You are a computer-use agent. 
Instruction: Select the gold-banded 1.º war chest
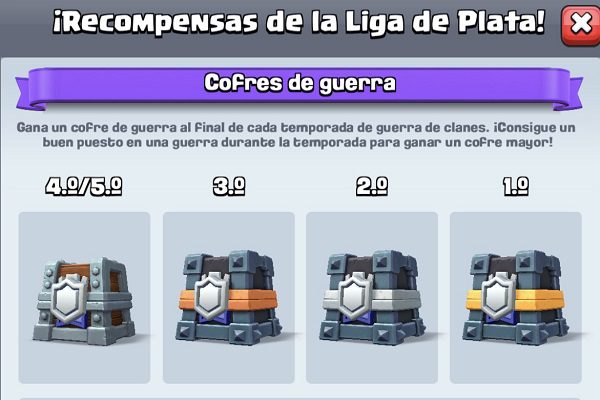pos(516,298)
